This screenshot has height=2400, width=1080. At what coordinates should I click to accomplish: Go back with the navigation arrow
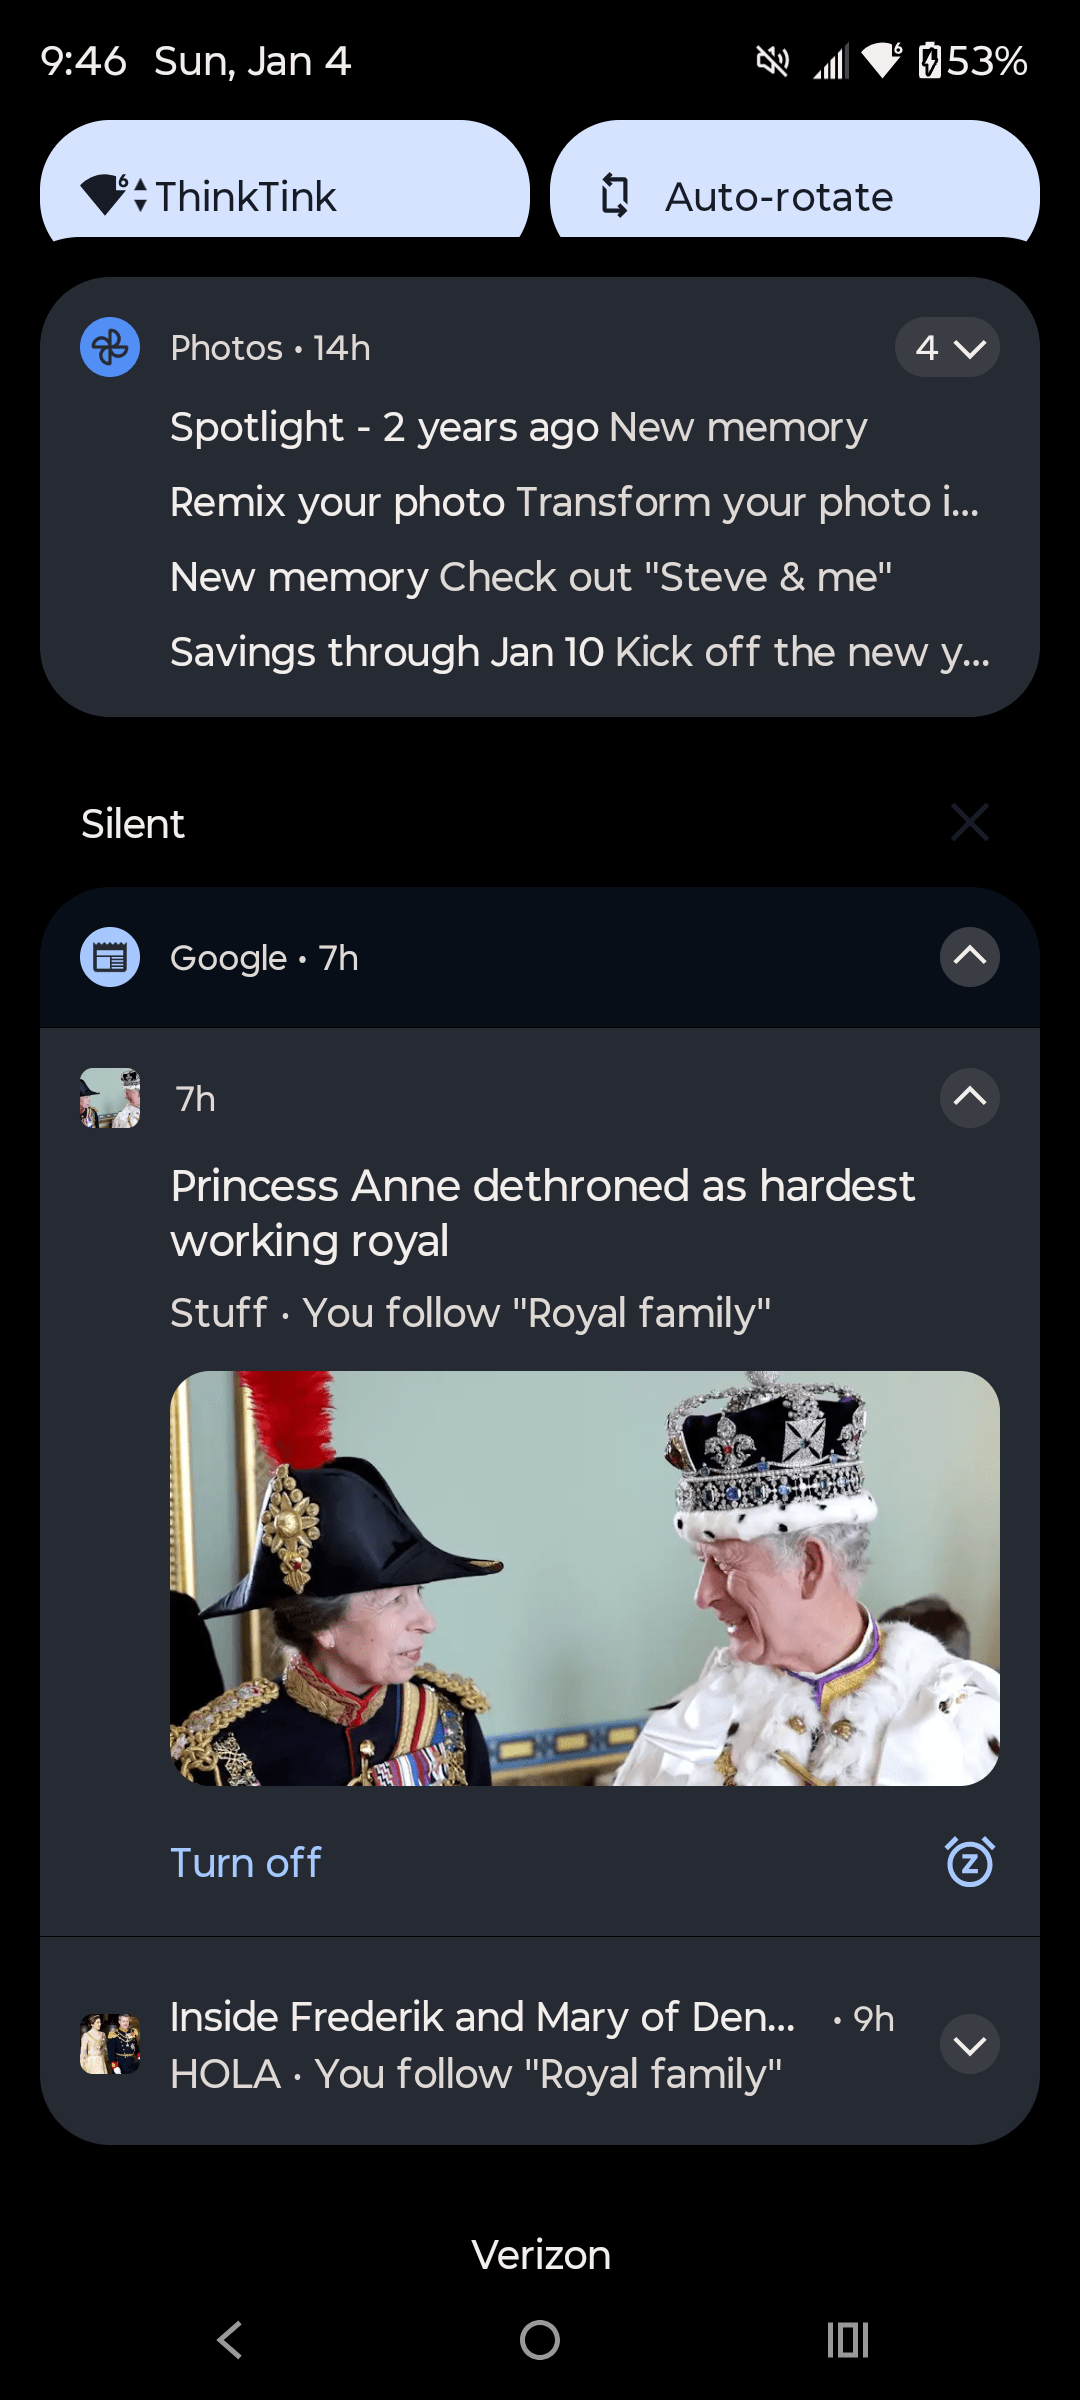pyautogui.click(x=230, y=2340)
